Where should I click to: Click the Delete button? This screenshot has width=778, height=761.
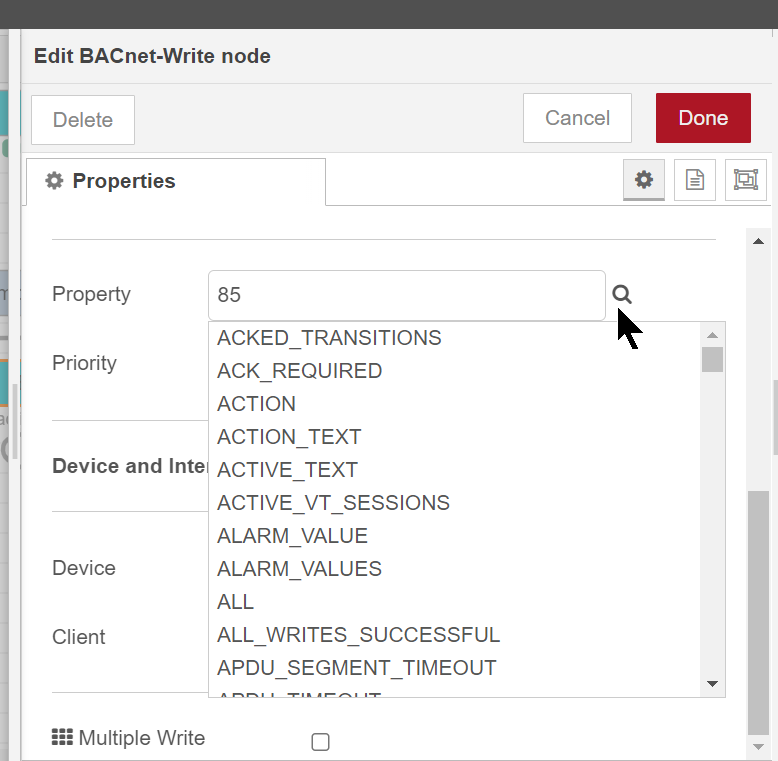tap(83, 120)
